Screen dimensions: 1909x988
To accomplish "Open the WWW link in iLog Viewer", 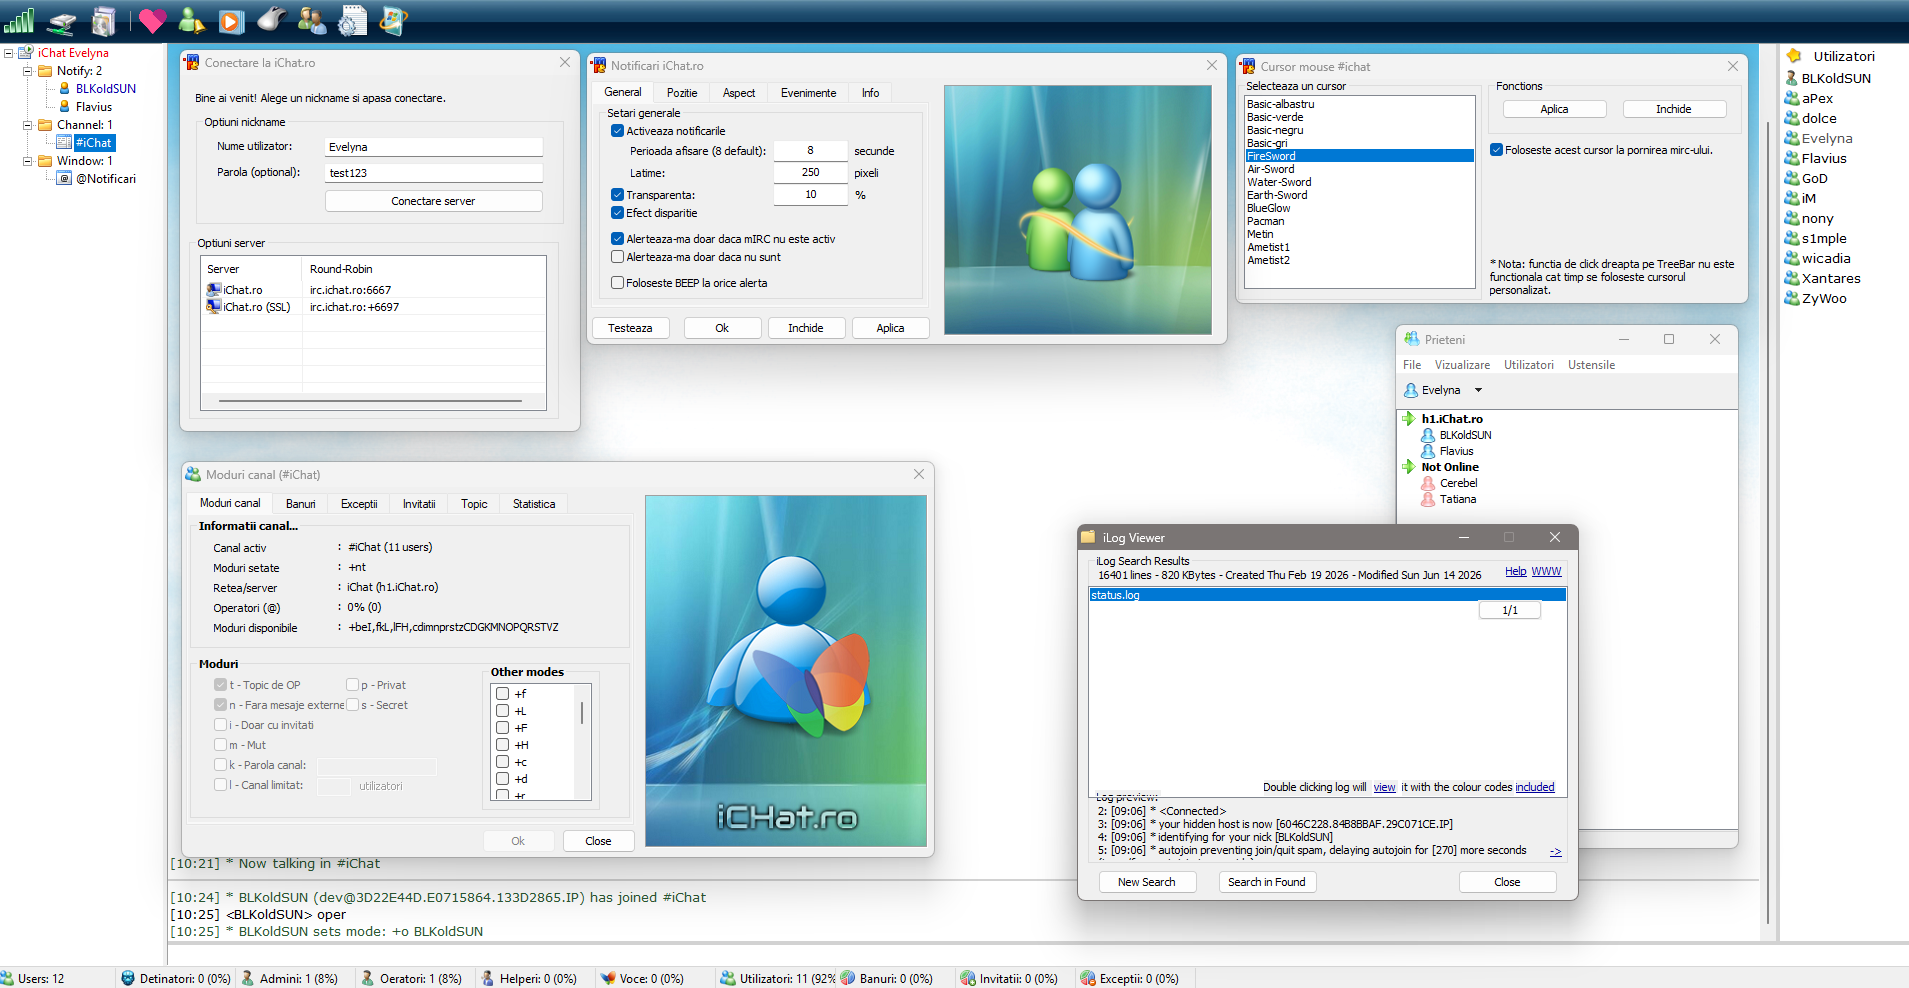I will click(x=1546, y=572).
